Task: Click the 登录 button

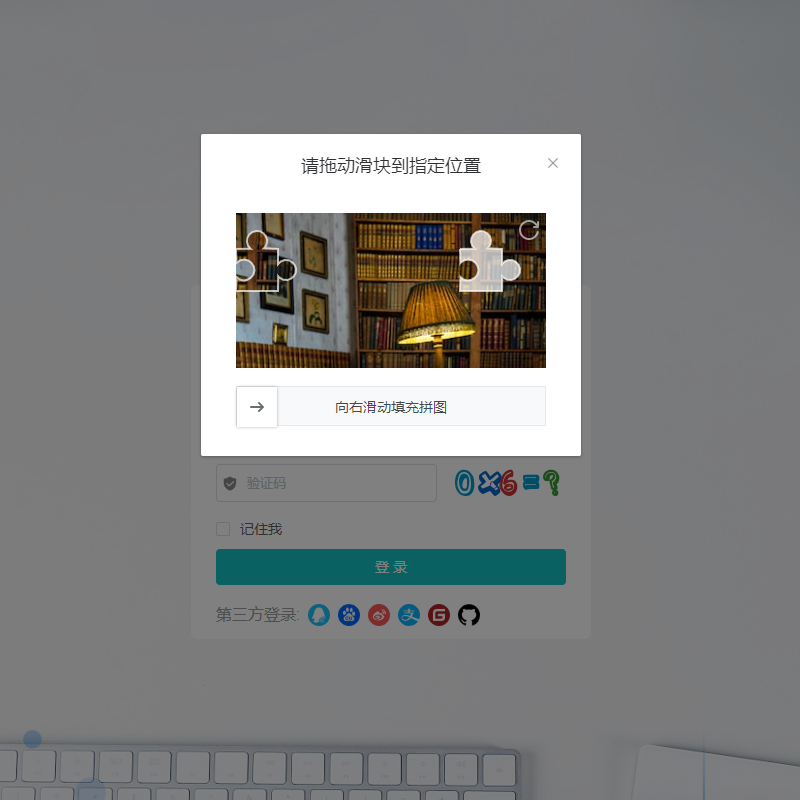Action: (391, 567)
